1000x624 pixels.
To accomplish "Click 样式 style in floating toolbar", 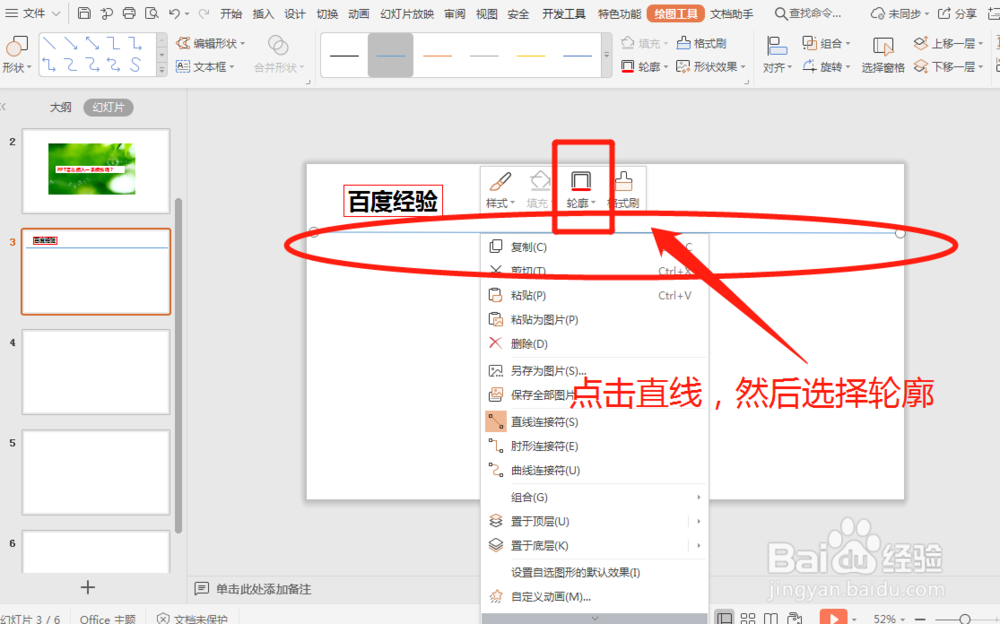I will click(501, 189).
